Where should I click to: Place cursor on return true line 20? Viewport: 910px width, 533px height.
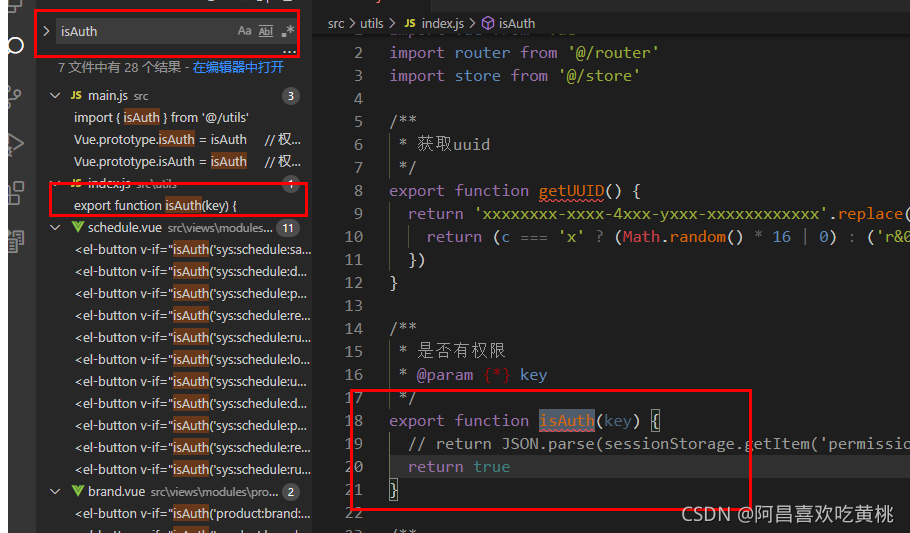(458, 467)
